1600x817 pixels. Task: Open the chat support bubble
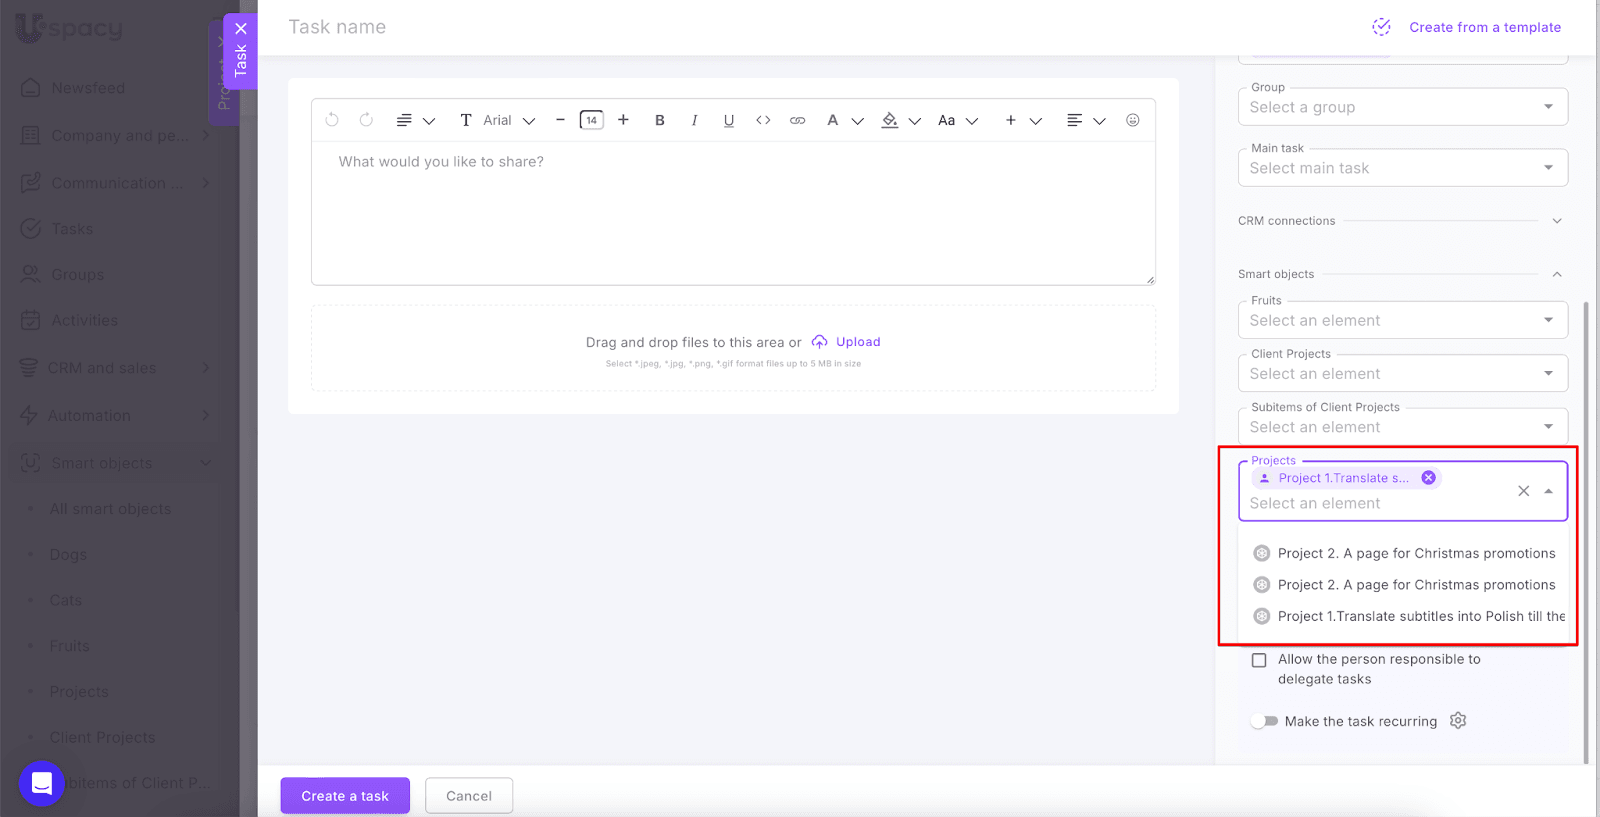point(42,784)
